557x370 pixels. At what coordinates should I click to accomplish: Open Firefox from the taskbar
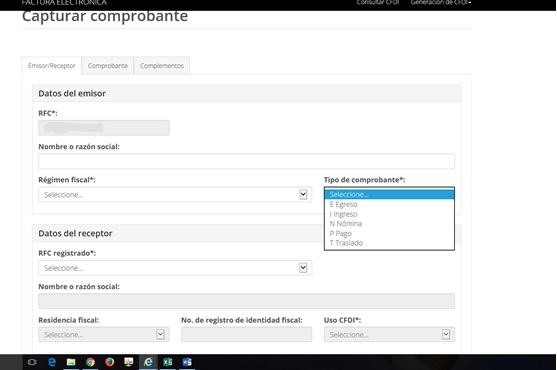[x=109, y=362]
